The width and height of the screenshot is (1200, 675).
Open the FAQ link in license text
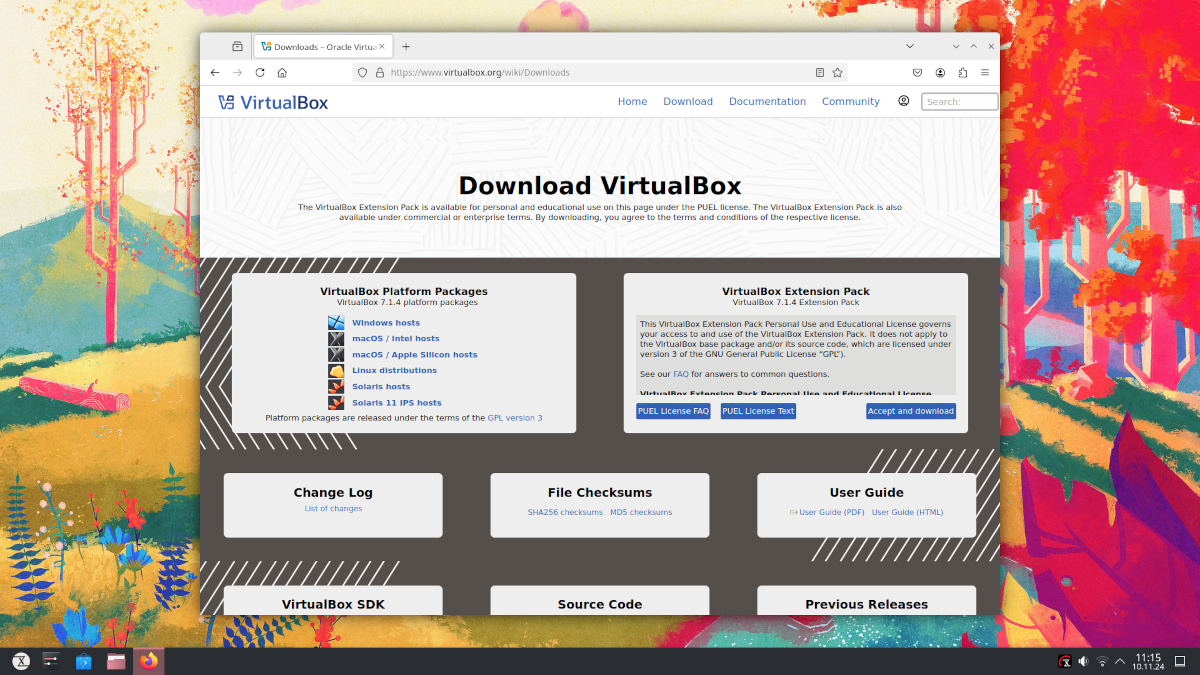681,374
